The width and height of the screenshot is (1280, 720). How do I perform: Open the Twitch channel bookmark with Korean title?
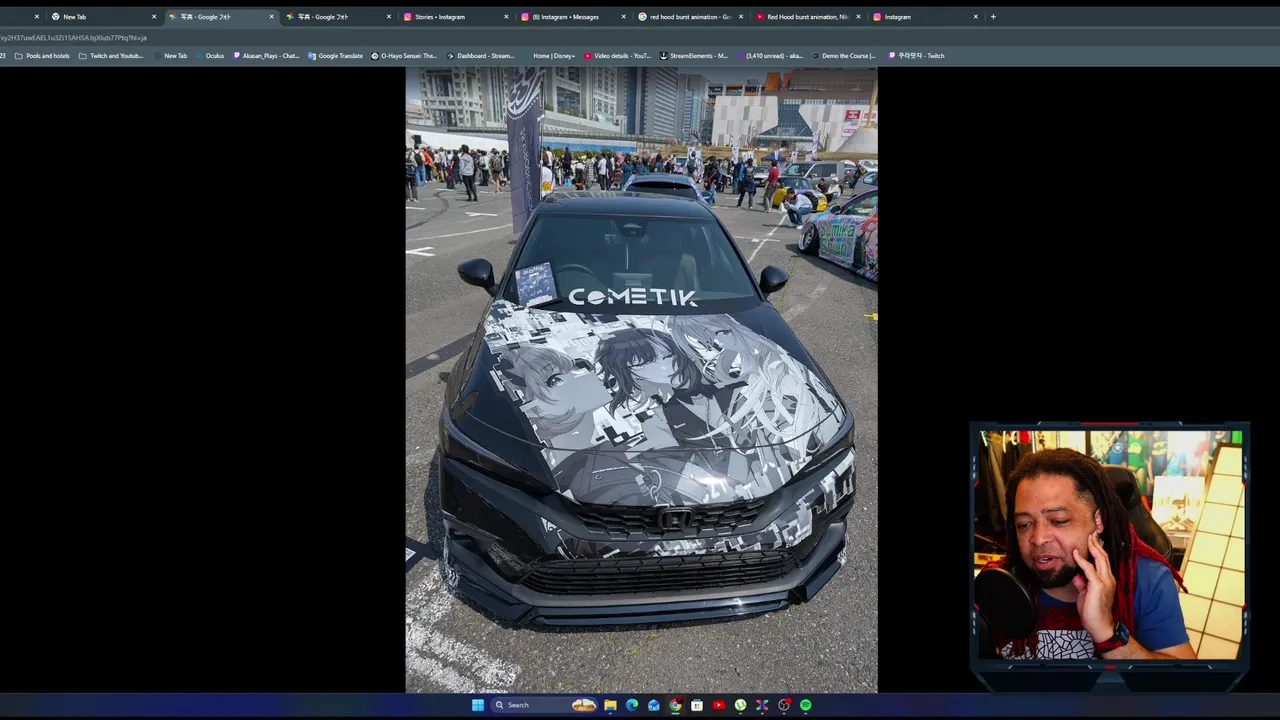coord(916,56)
